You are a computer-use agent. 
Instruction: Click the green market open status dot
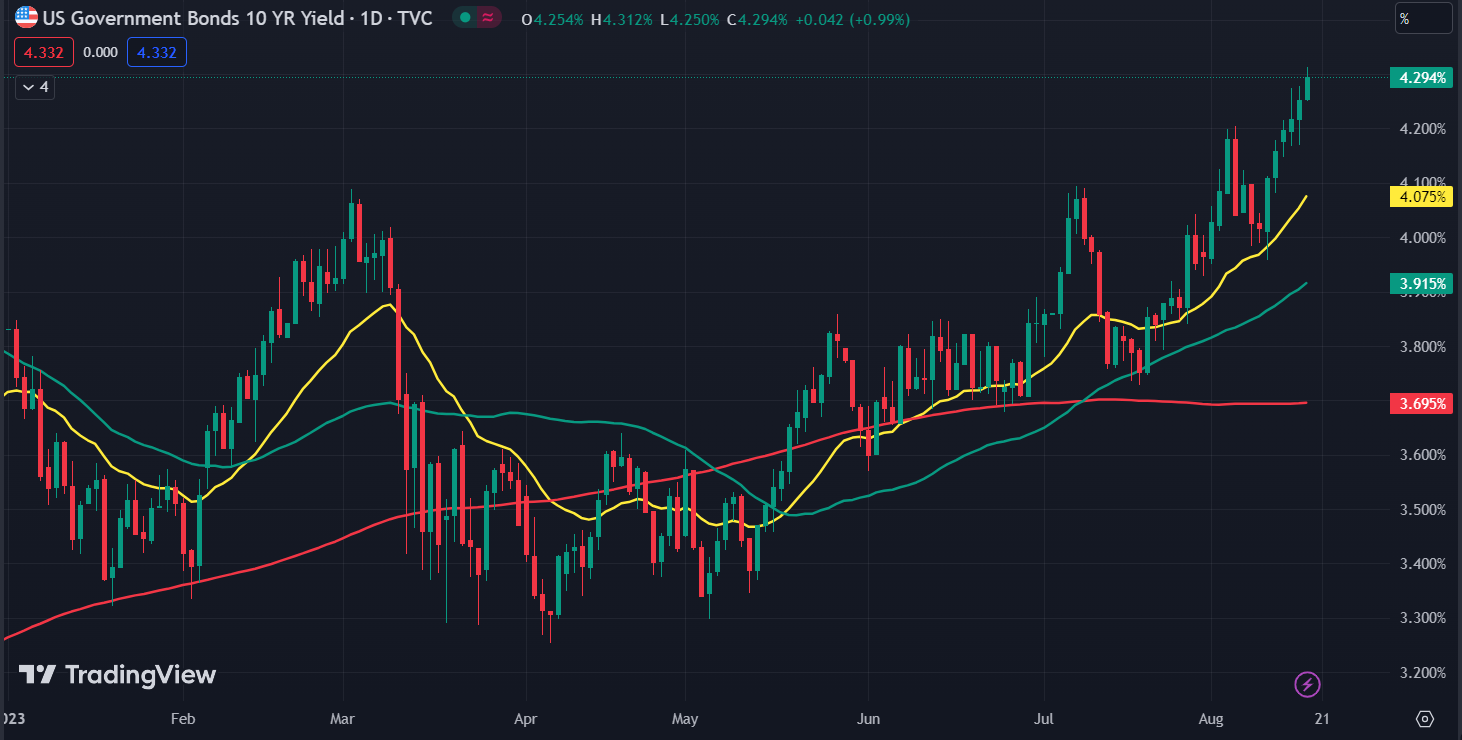[464, 17]
